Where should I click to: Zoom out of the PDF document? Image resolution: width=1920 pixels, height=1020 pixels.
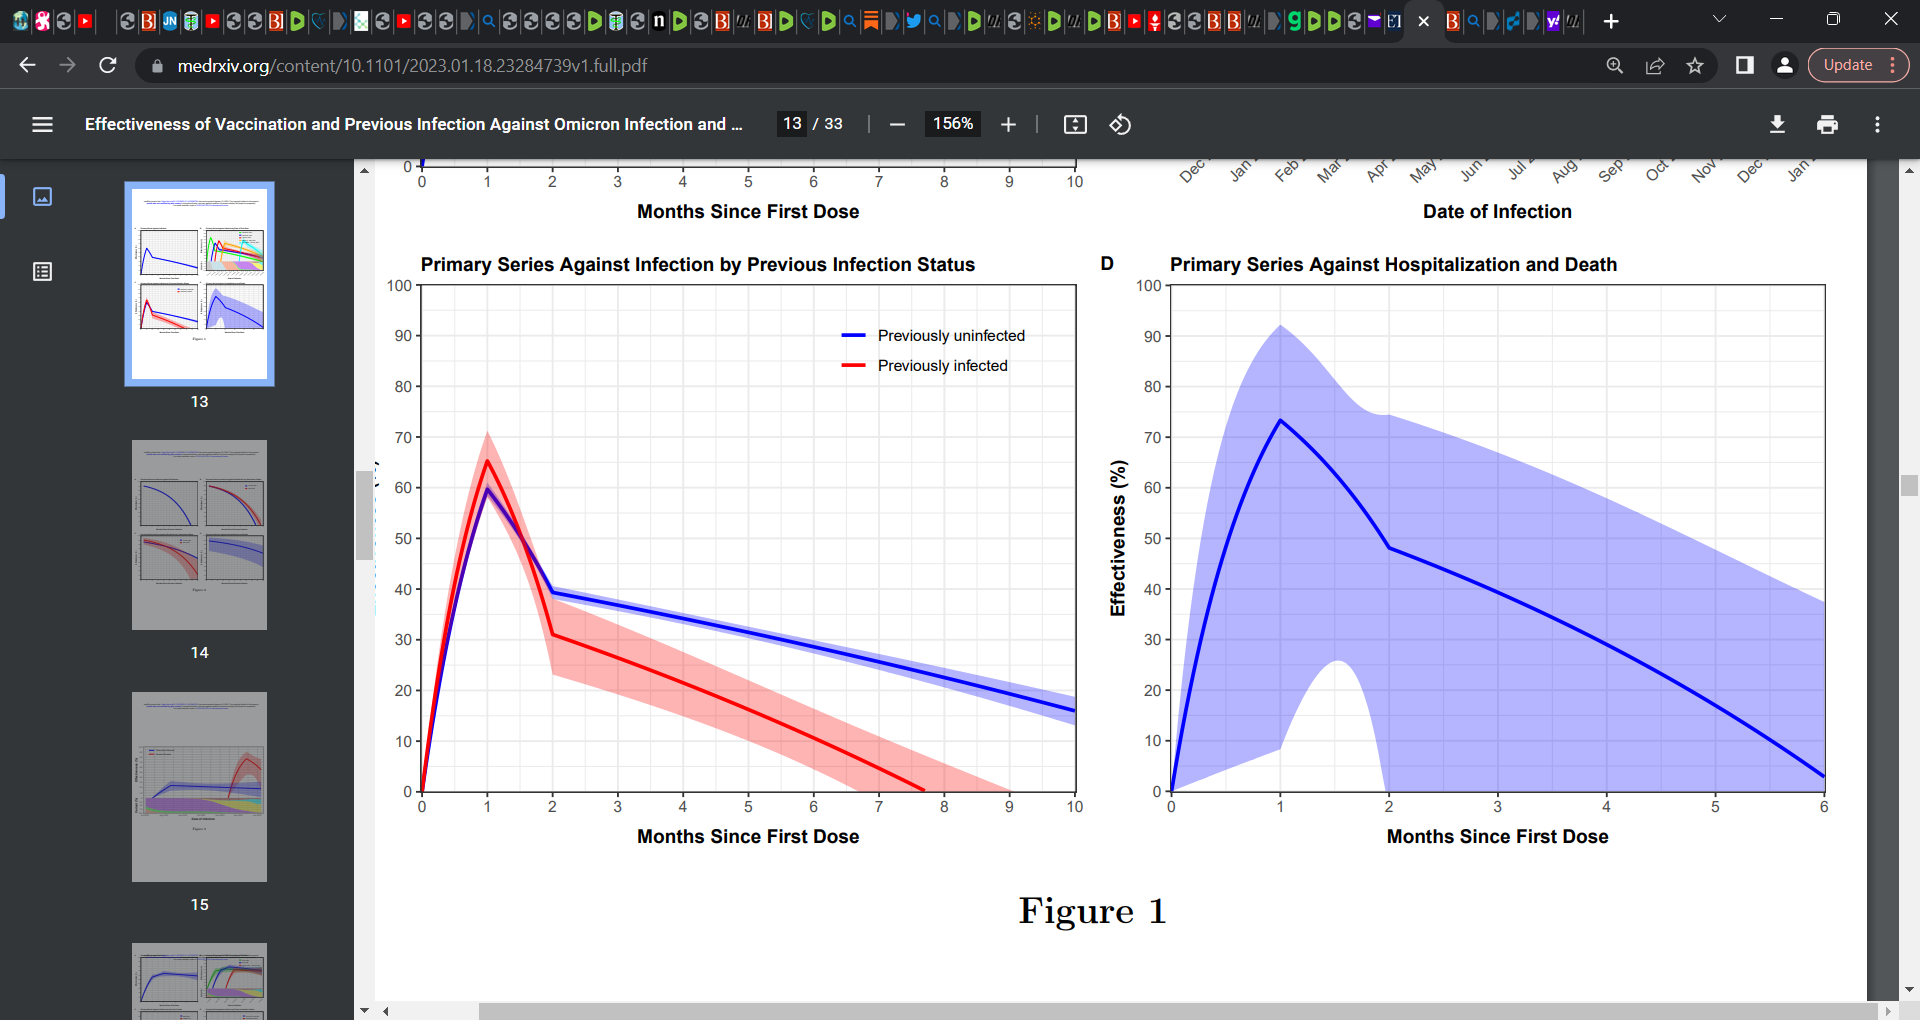point(897,124)
